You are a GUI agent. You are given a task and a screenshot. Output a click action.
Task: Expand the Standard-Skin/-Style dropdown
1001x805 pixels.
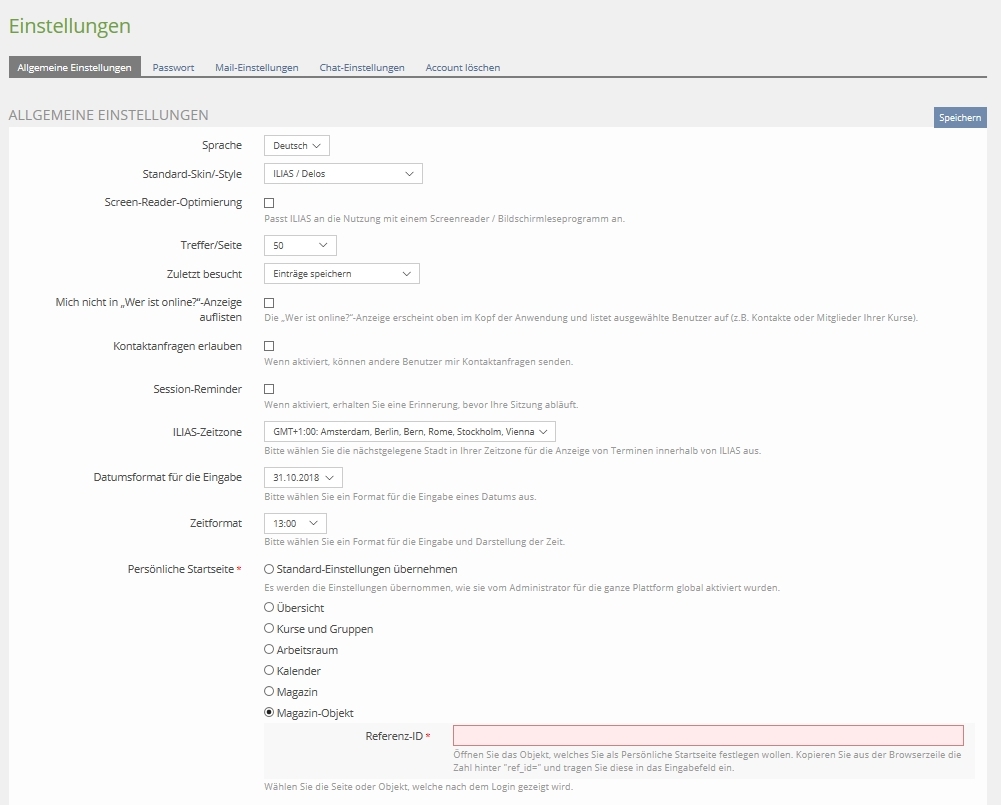pos(343,174)
